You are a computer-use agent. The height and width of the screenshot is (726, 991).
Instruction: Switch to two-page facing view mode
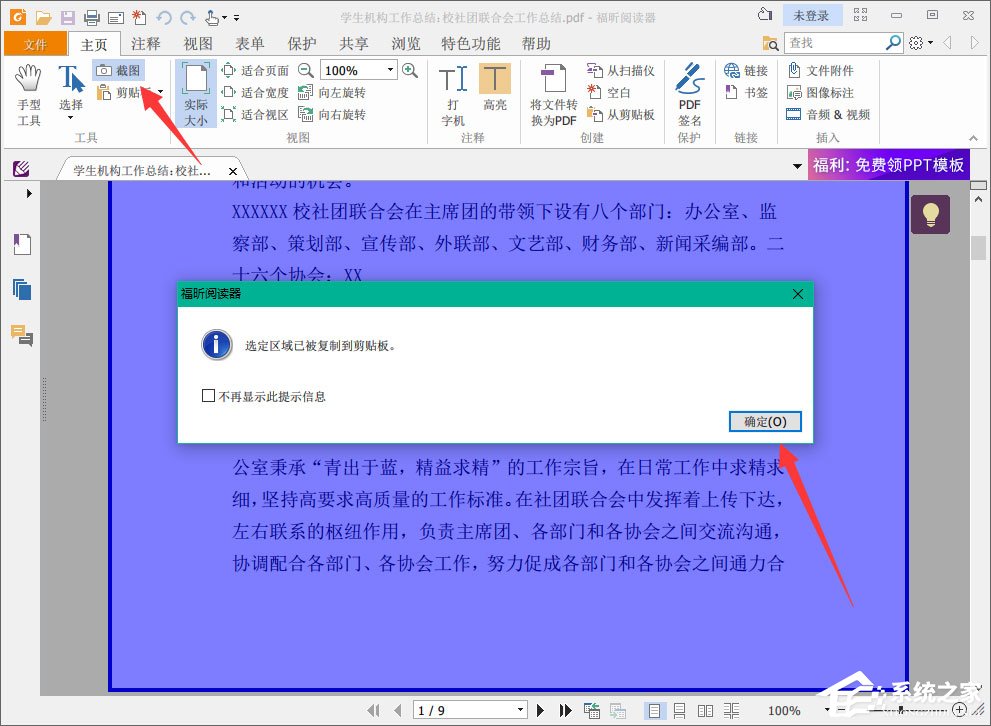tap(707, 710)
